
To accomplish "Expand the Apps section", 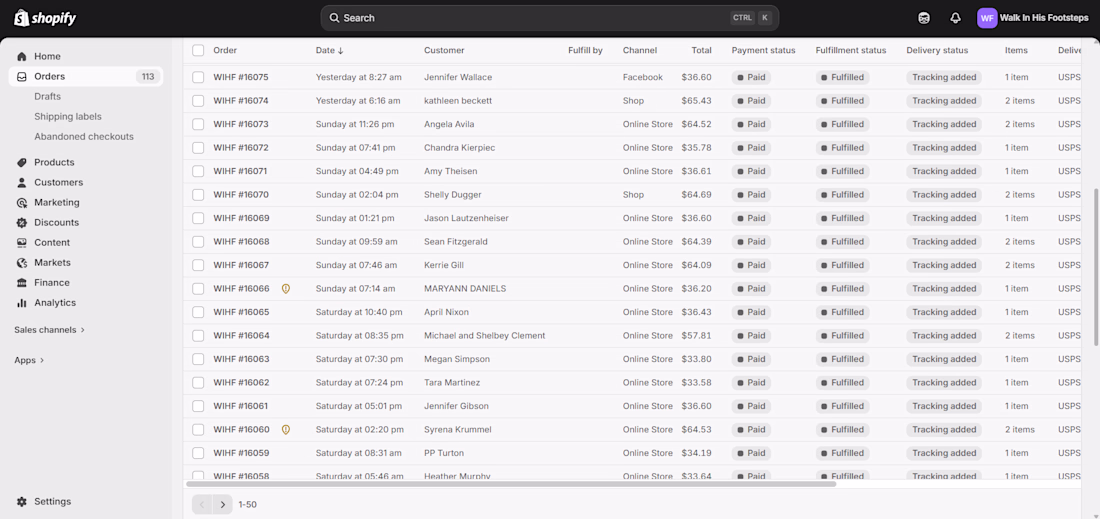I will tap(29, 360).
